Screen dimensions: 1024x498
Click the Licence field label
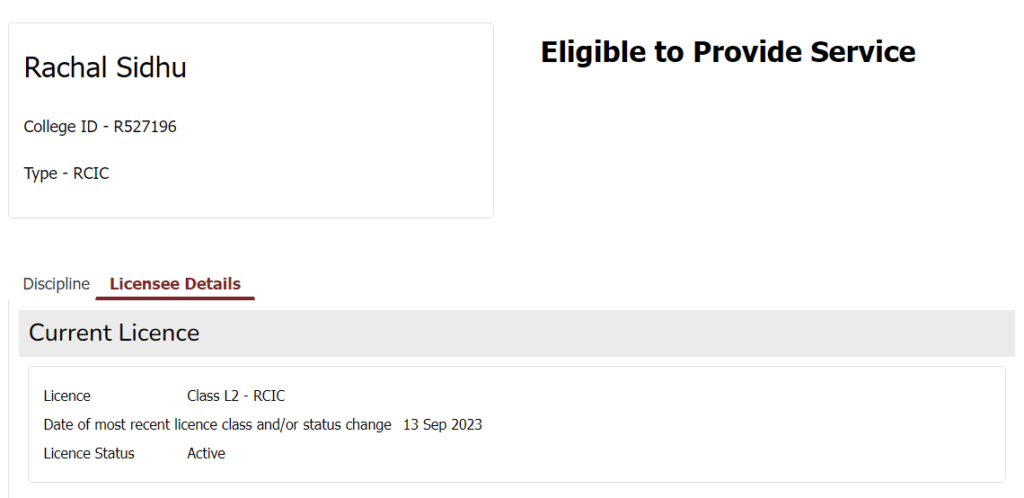tap(67, 396)
